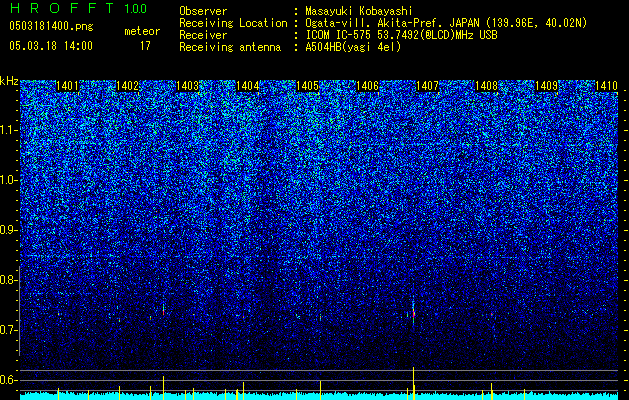Click the Observer field label
The image size is (629, 400).
(x=203, y=11)
